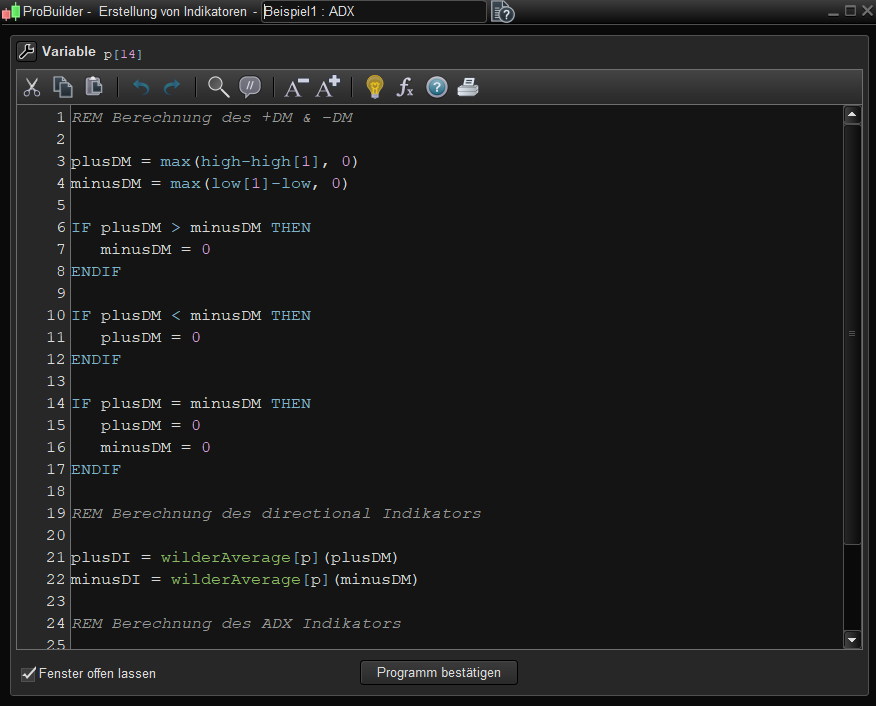
Task: Open help via blue question mark
Action: click(437, 87)
